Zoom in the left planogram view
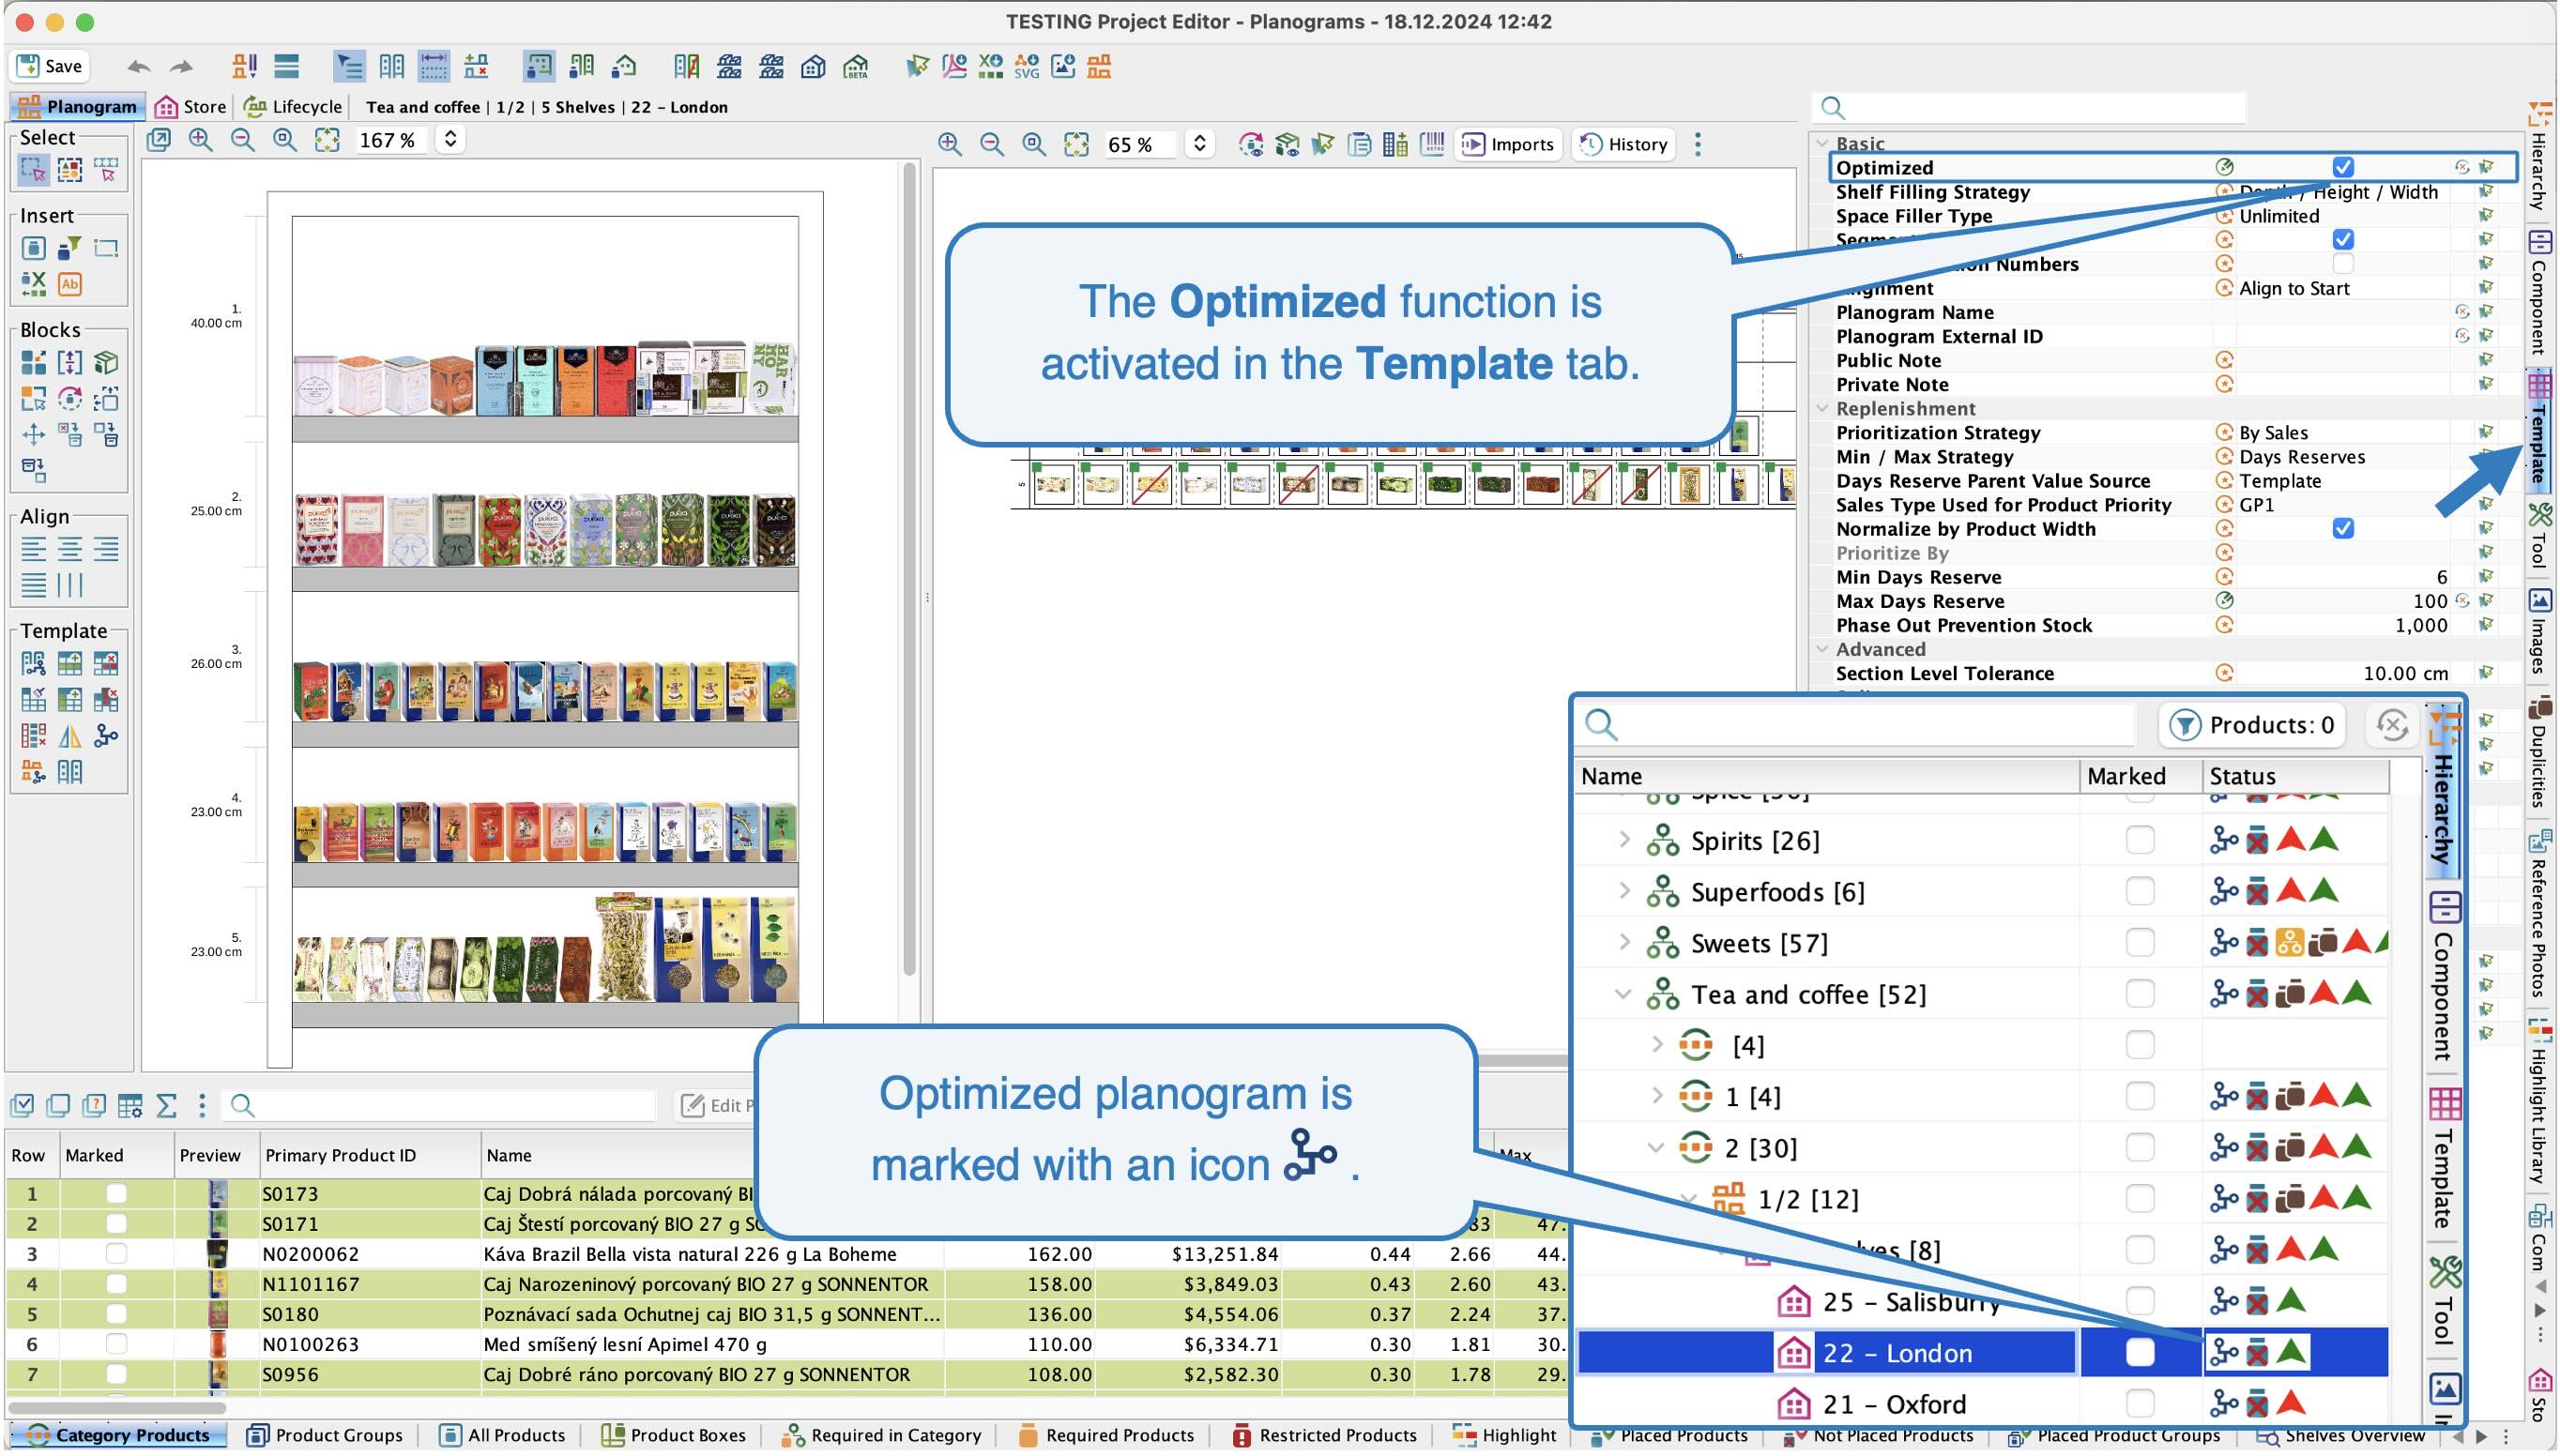This screenshot has width=2560, height=1456. tap(201, 140)
